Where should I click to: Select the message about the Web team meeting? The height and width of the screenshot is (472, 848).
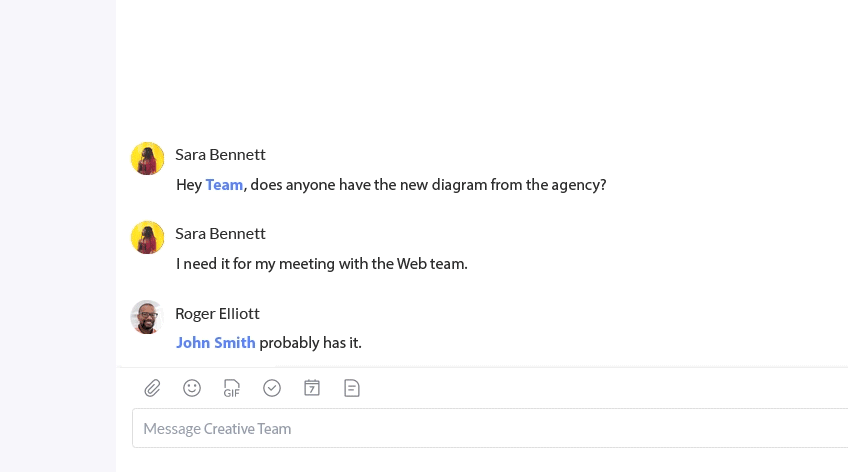tap(322, 264)
